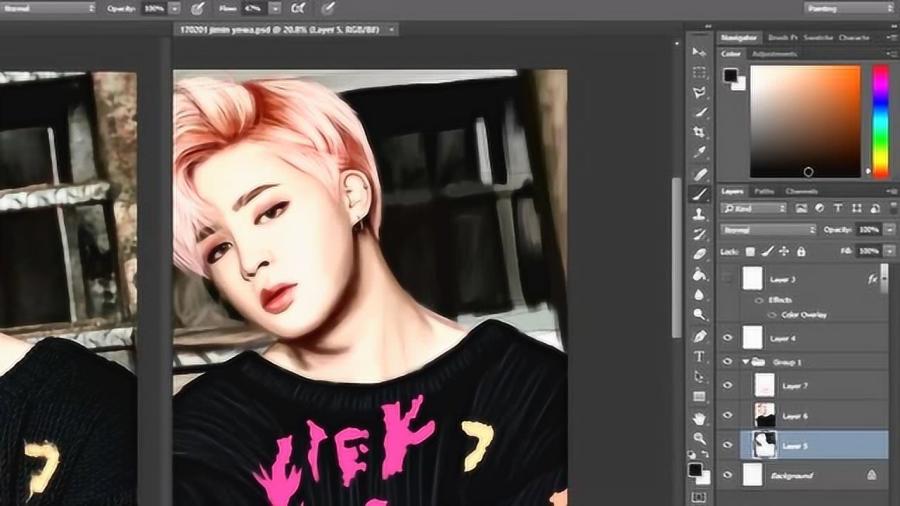Select the Move tool
The width and height of the screenshot is (900, 506).
[699, 51]
